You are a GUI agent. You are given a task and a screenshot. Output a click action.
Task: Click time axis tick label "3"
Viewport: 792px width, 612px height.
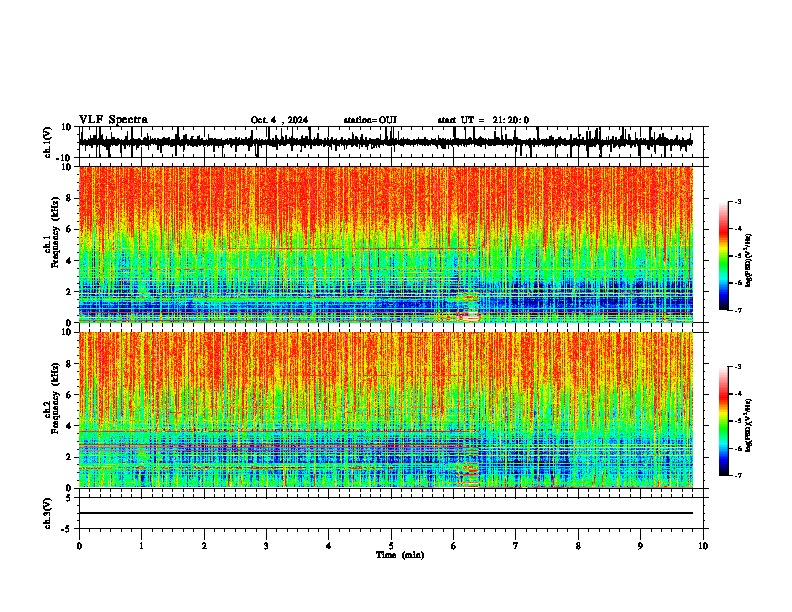point(266,546)
